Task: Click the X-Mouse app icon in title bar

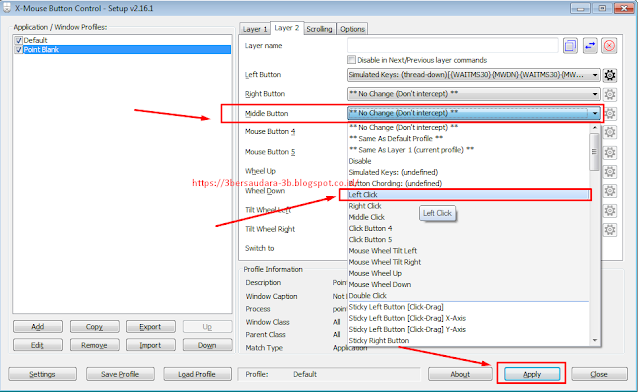Action: tap(7, 8)
